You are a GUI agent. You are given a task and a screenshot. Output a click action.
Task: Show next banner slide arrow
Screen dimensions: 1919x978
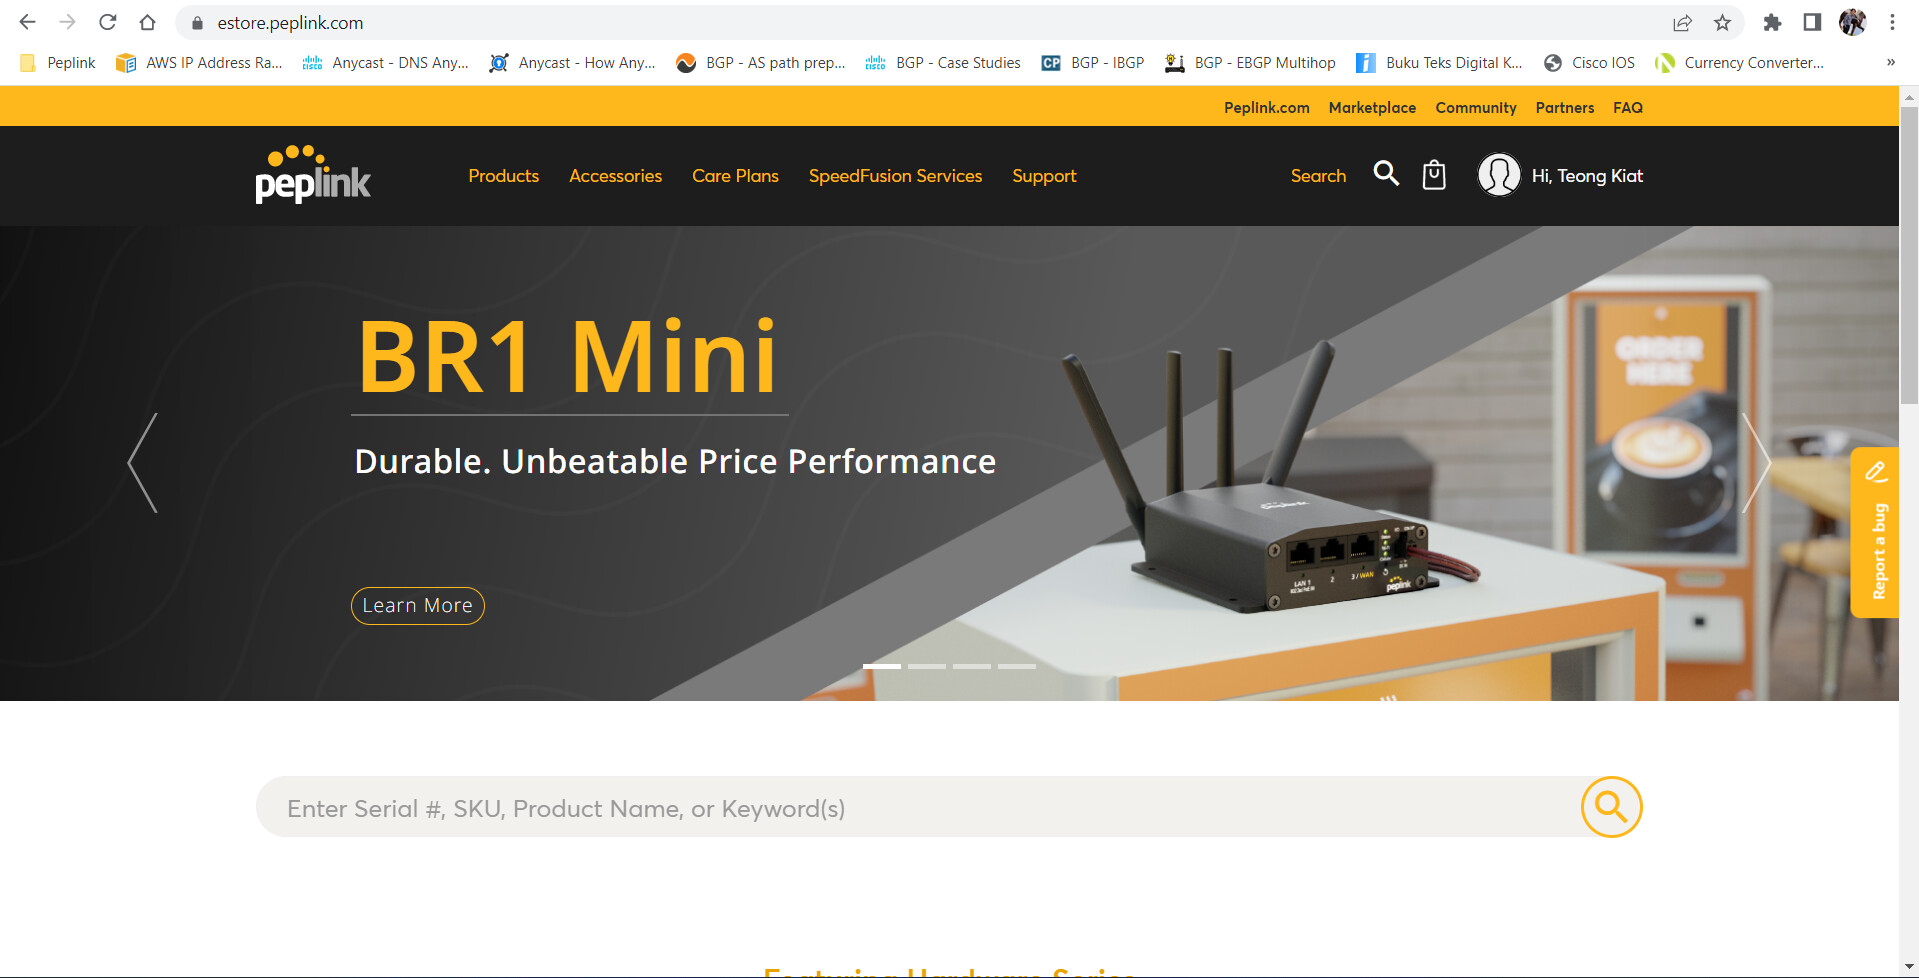point(1756,462)
